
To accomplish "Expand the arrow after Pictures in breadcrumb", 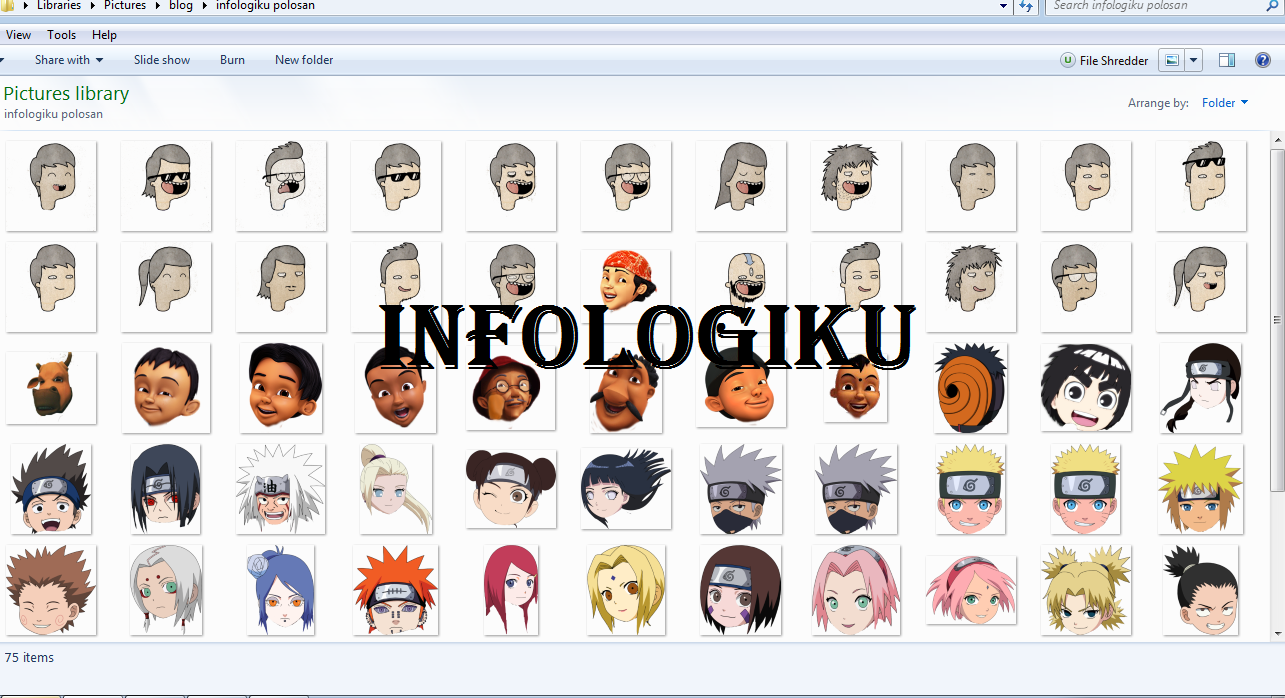I will coord(157,6).
